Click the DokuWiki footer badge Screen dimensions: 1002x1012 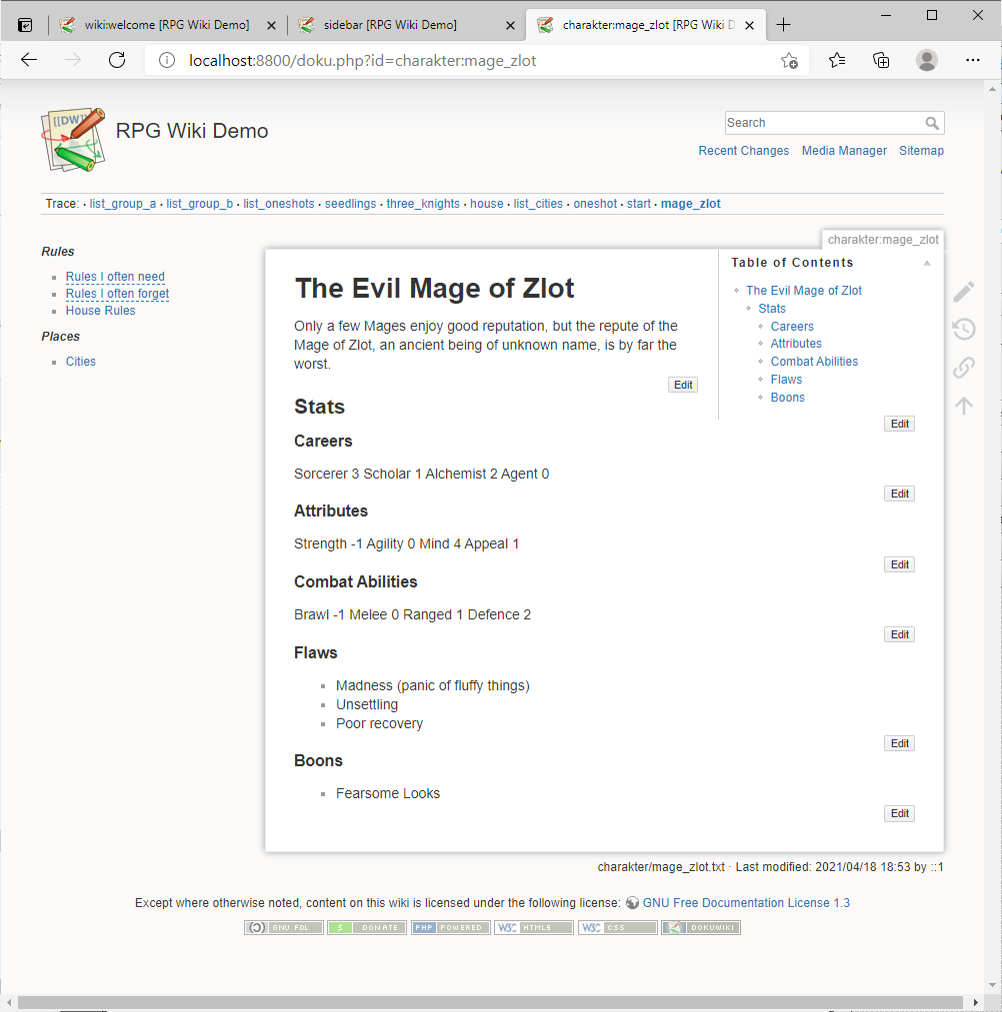pyautogui.click(x=701, y=927)
